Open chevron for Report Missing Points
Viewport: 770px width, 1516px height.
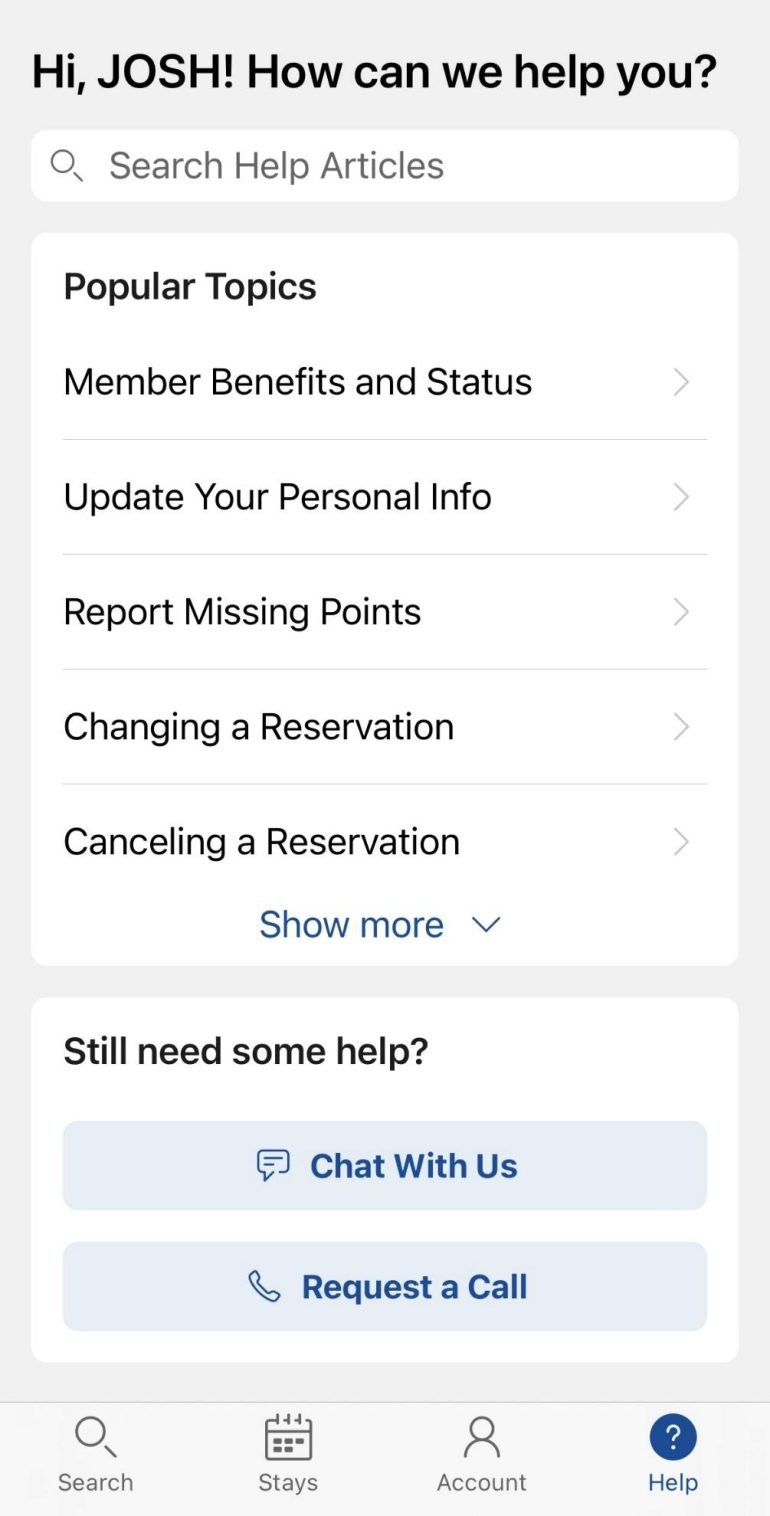[681, 612]
